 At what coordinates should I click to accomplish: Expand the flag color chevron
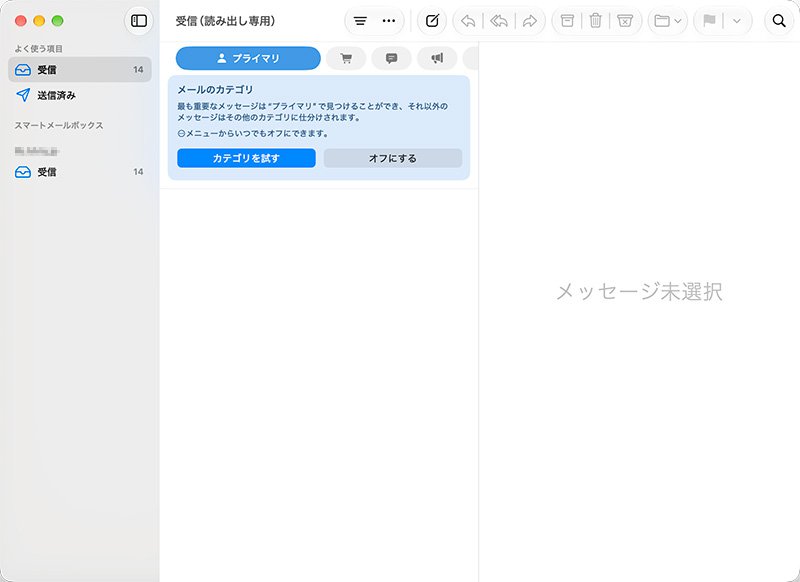click(x=737, y=21)
